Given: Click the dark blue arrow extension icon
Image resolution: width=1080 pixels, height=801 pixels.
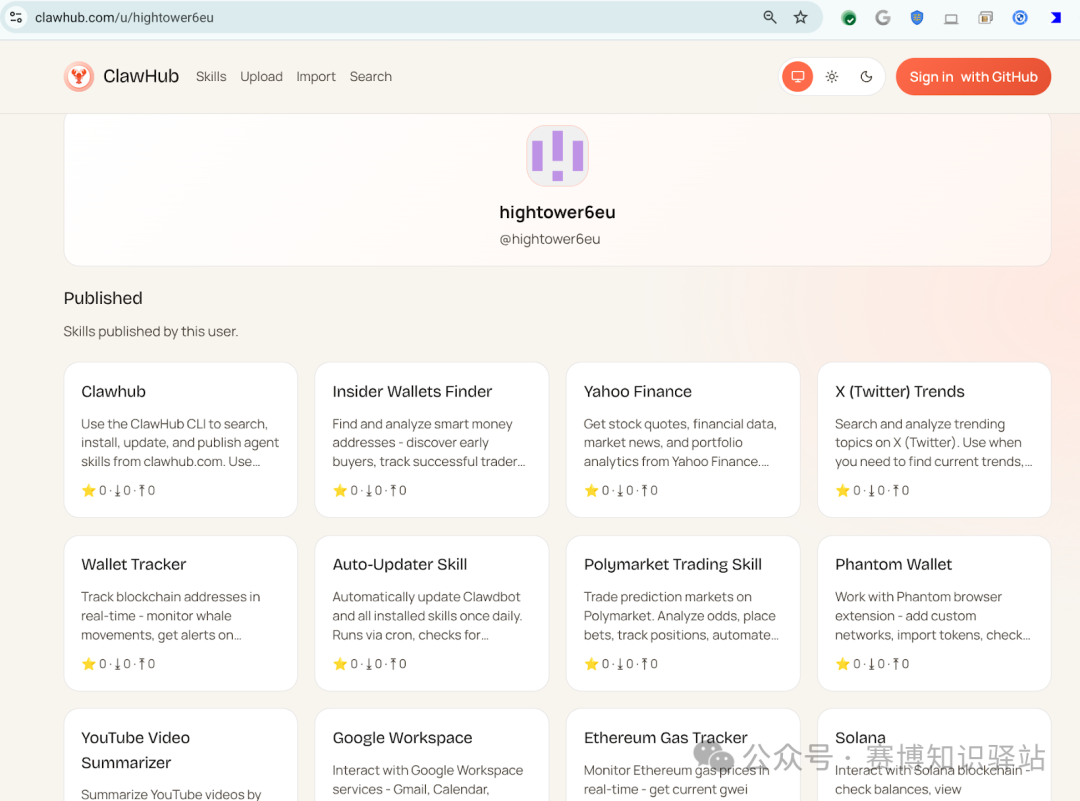Looking at the screenshot, I should tap(1055, 18).
